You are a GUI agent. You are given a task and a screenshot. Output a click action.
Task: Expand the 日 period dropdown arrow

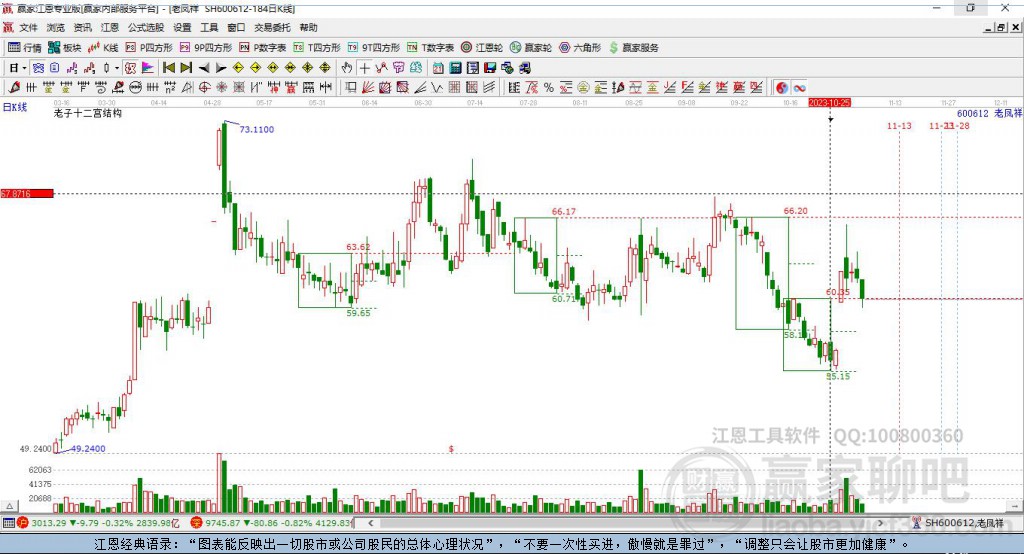click(x=24, y=68)
